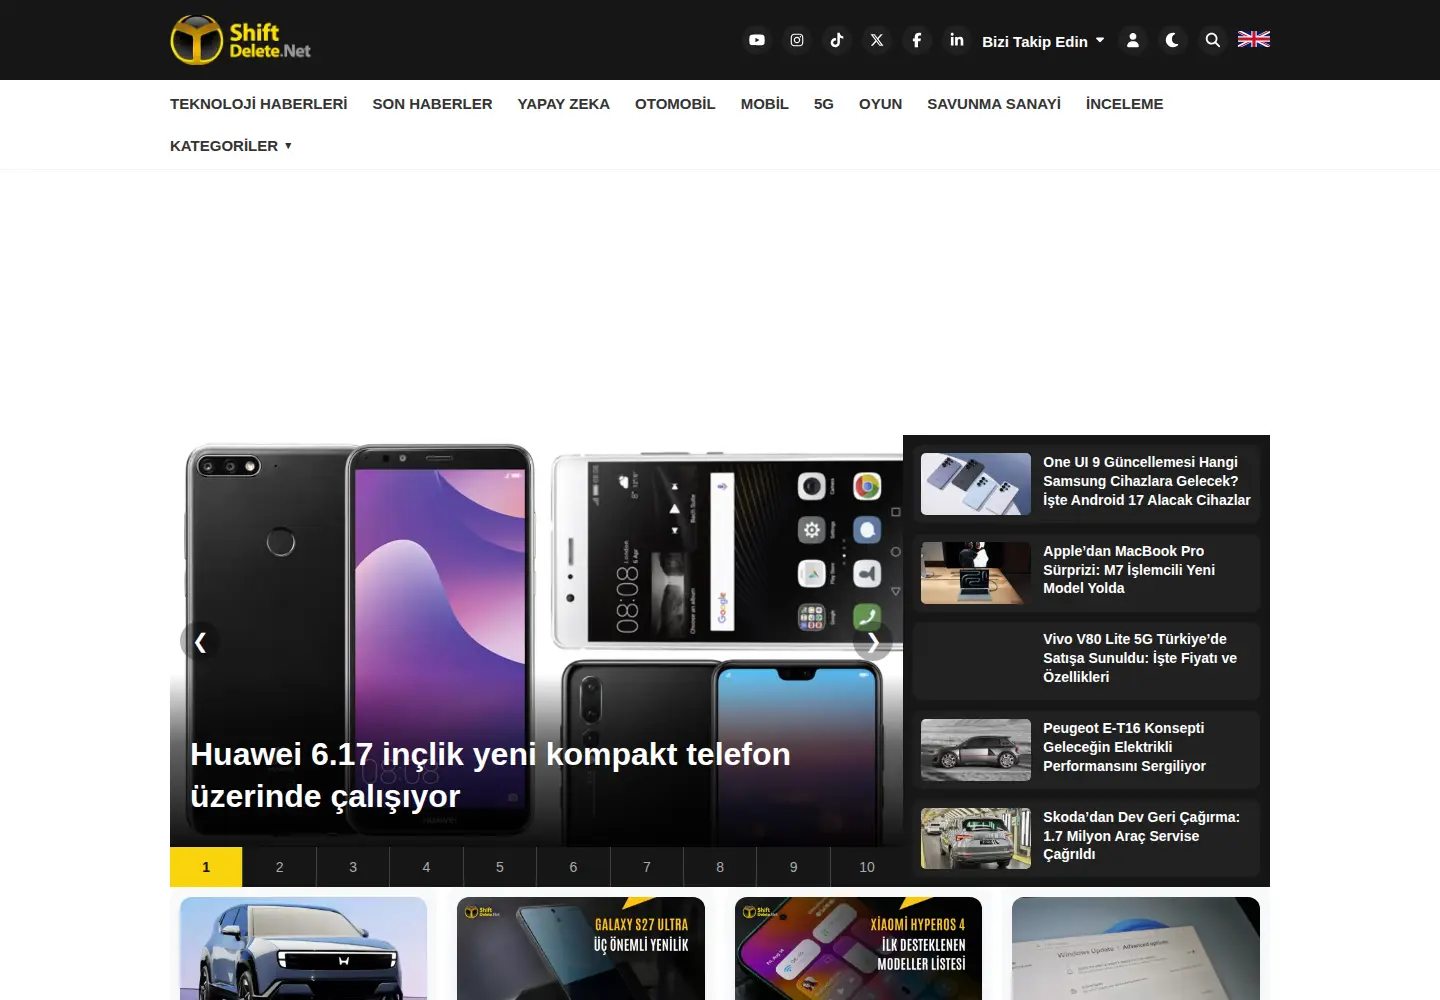Open SAVUNMA SANAYİ section

click(x=994, y=104)
